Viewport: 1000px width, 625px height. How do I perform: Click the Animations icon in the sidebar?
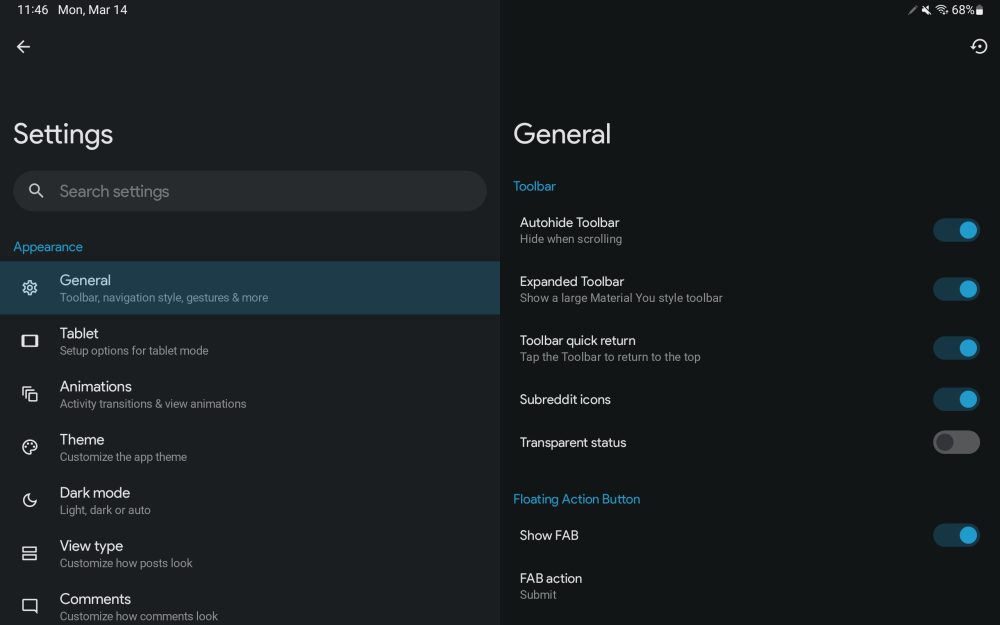click(x=30, y=393)
